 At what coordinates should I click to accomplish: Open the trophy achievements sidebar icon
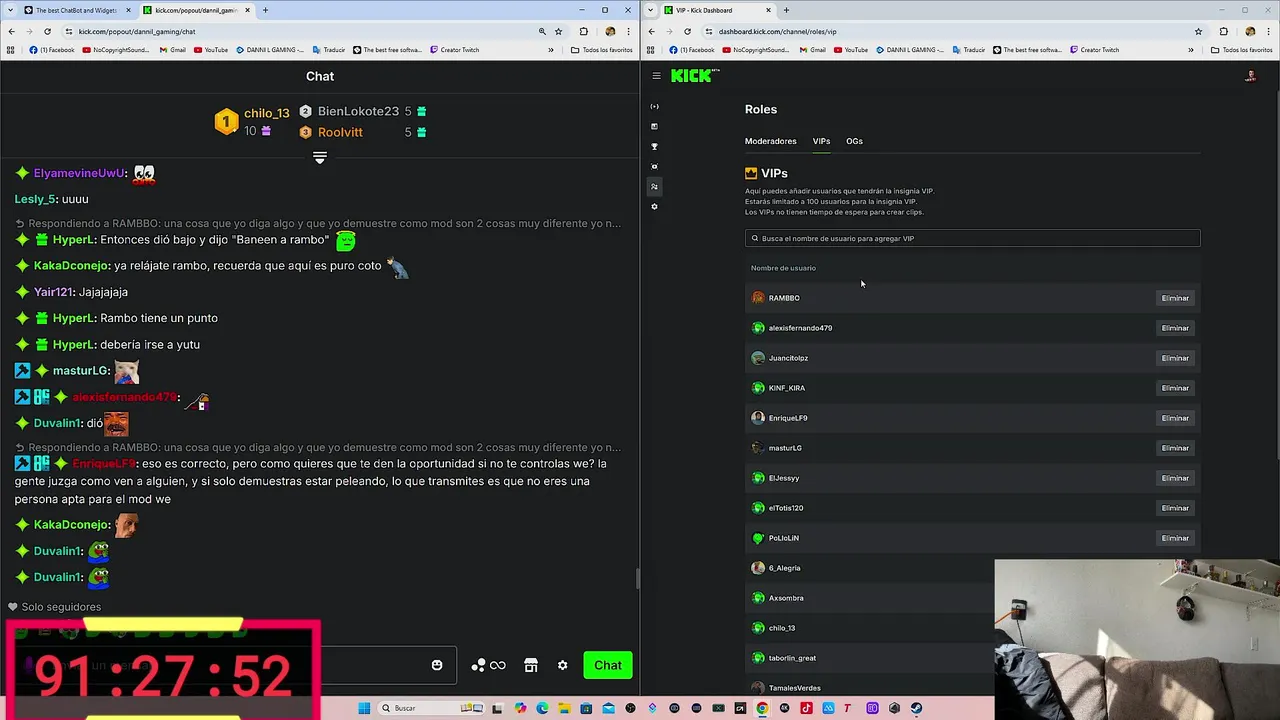pyautogui.click(x=655, y=146)
